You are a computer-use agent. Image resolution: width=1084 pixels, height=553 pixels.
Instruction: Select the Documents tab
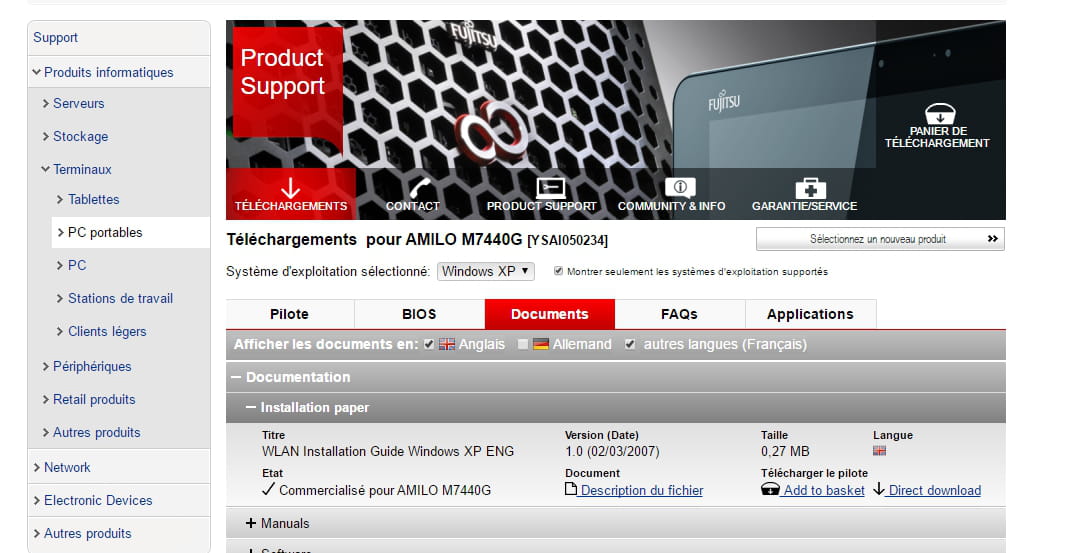(x=550, y=314)
